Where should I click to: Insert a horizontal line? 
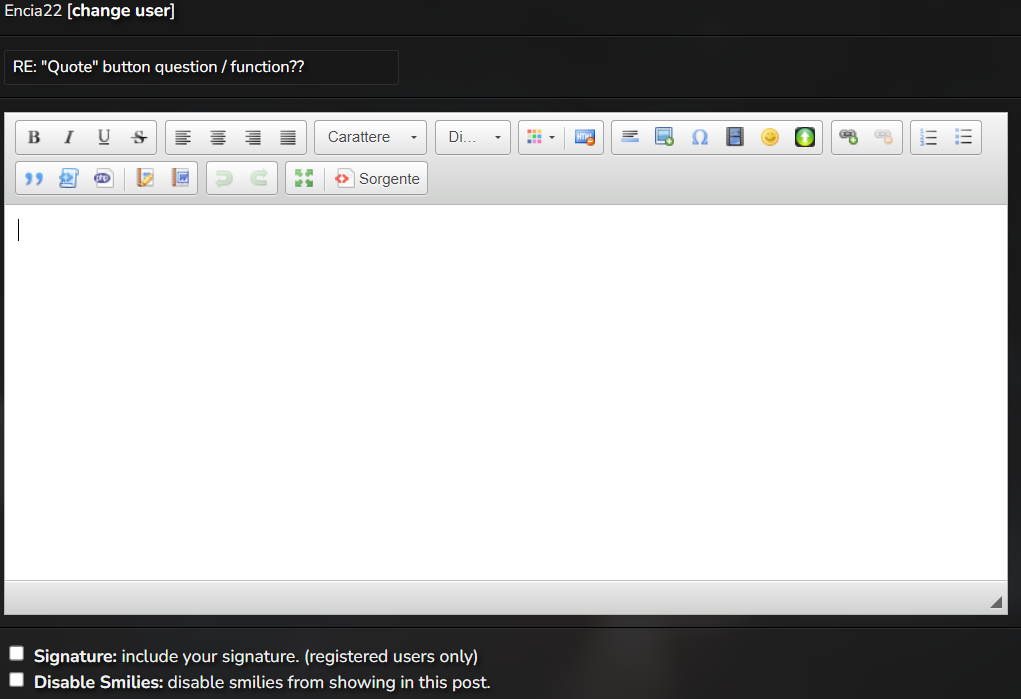(630, 137)
